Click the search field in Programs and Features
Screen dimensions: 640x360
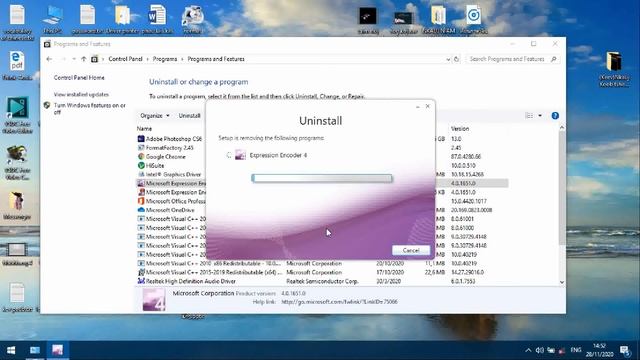click(x=512, y=59)
